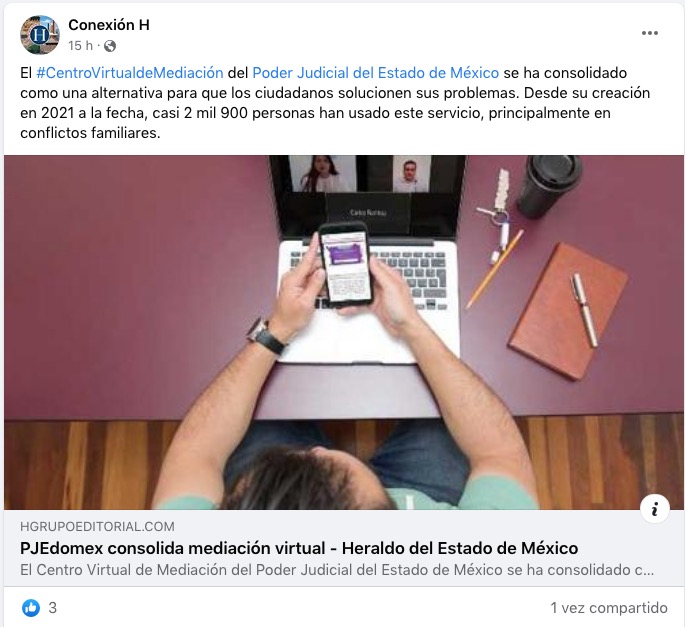The width and height of the screenshot is (685, 627).
Task: Click the blue like reaction icon
Action: point(31,608)
